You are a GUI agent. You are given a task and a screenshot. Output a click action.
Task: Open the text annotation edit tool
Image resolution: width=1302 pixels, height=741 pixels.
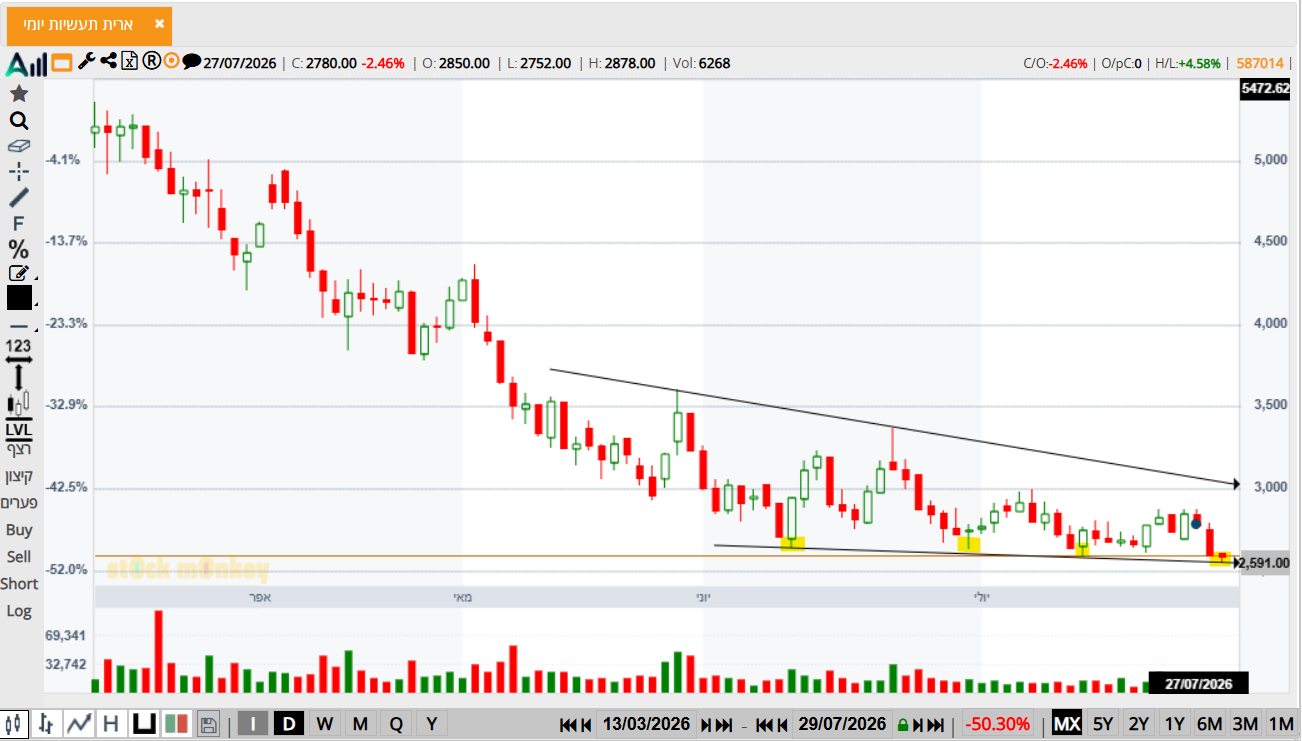pos(19,273)
